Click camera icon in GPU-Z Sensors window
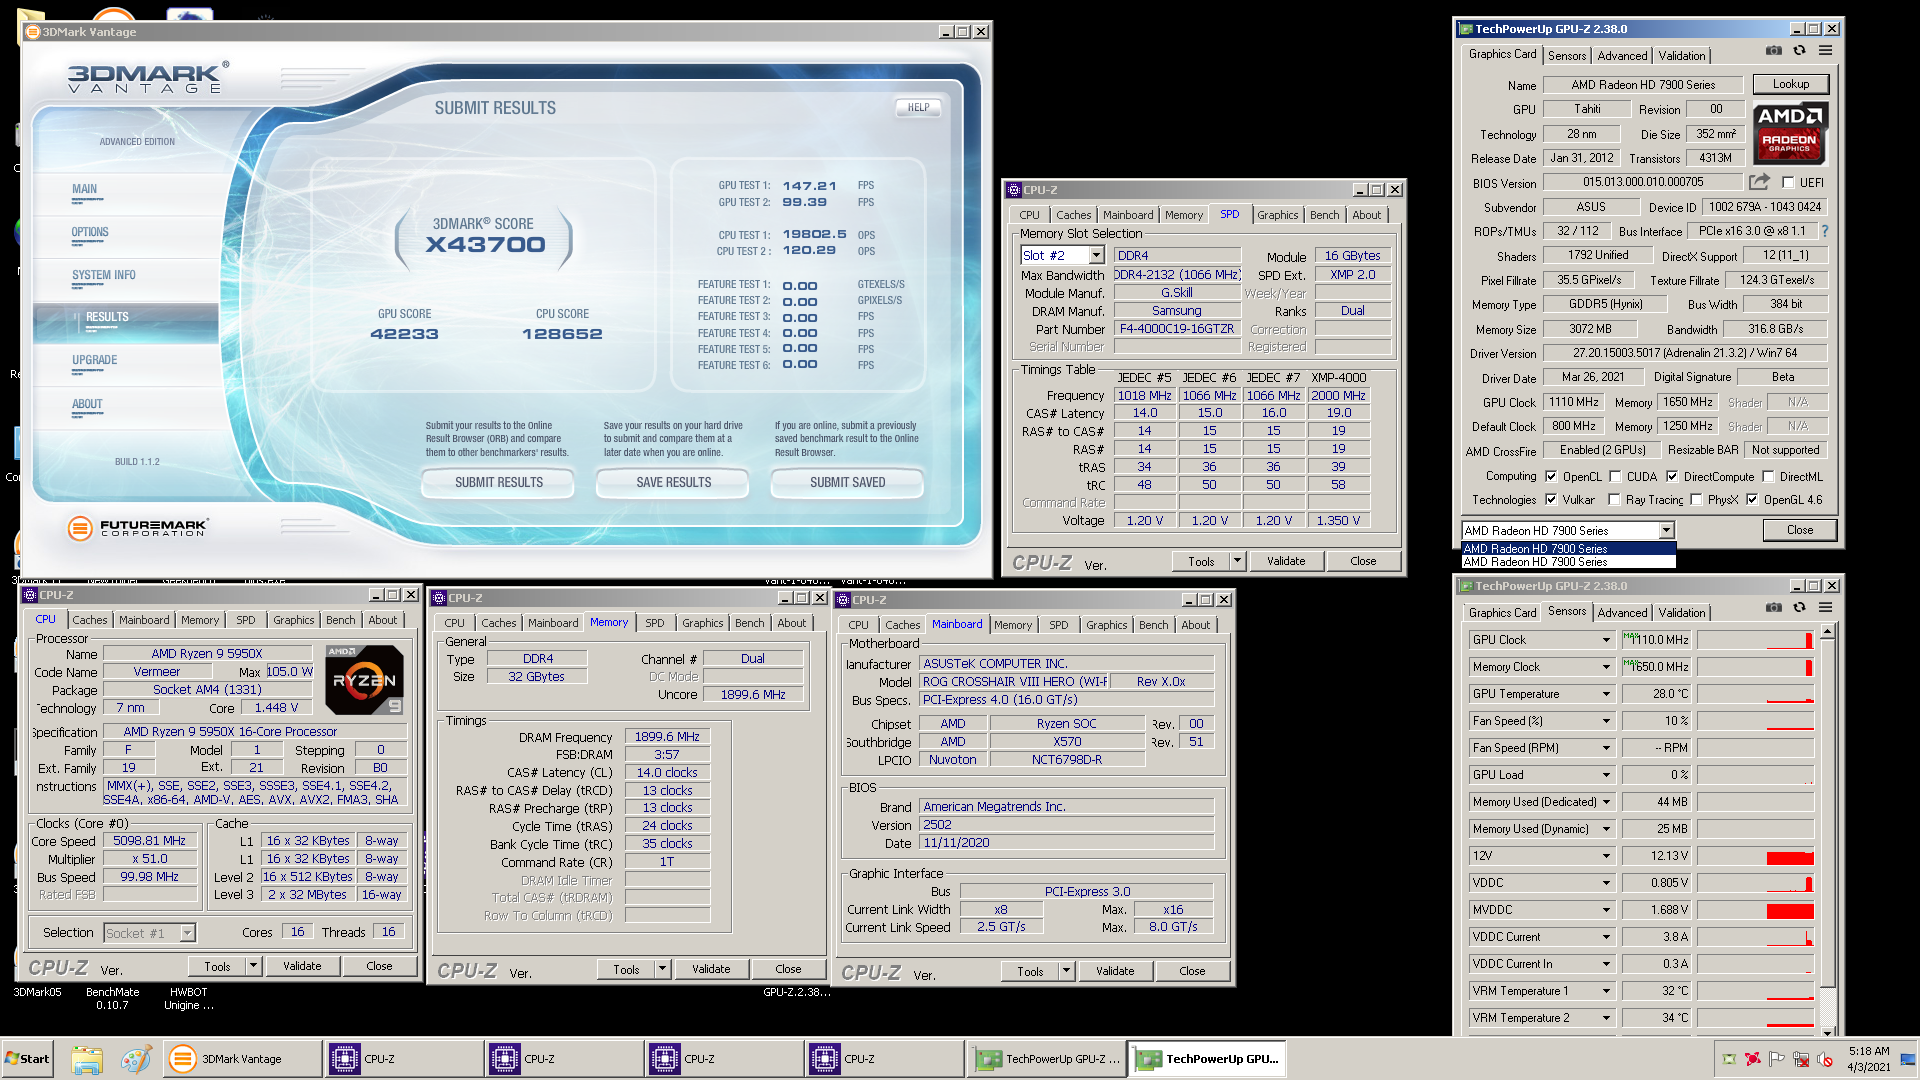 click(x=1774, y=607)
